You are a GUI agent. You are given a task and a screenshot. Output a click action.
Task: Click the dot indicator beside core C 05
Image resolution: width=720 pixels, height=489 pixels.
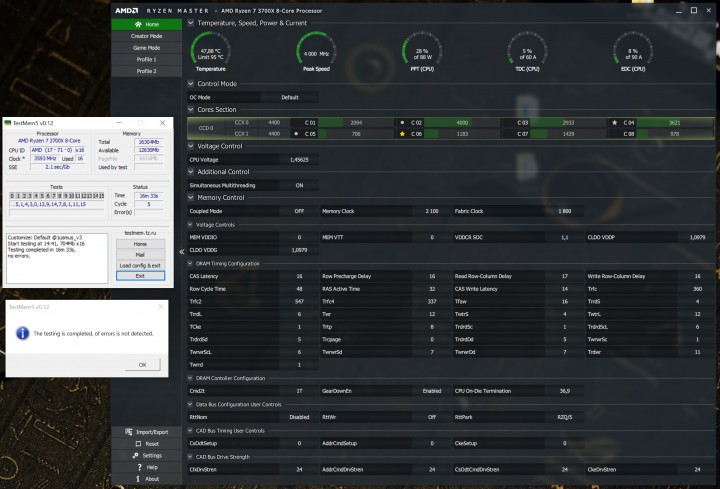tap(296, 134)
